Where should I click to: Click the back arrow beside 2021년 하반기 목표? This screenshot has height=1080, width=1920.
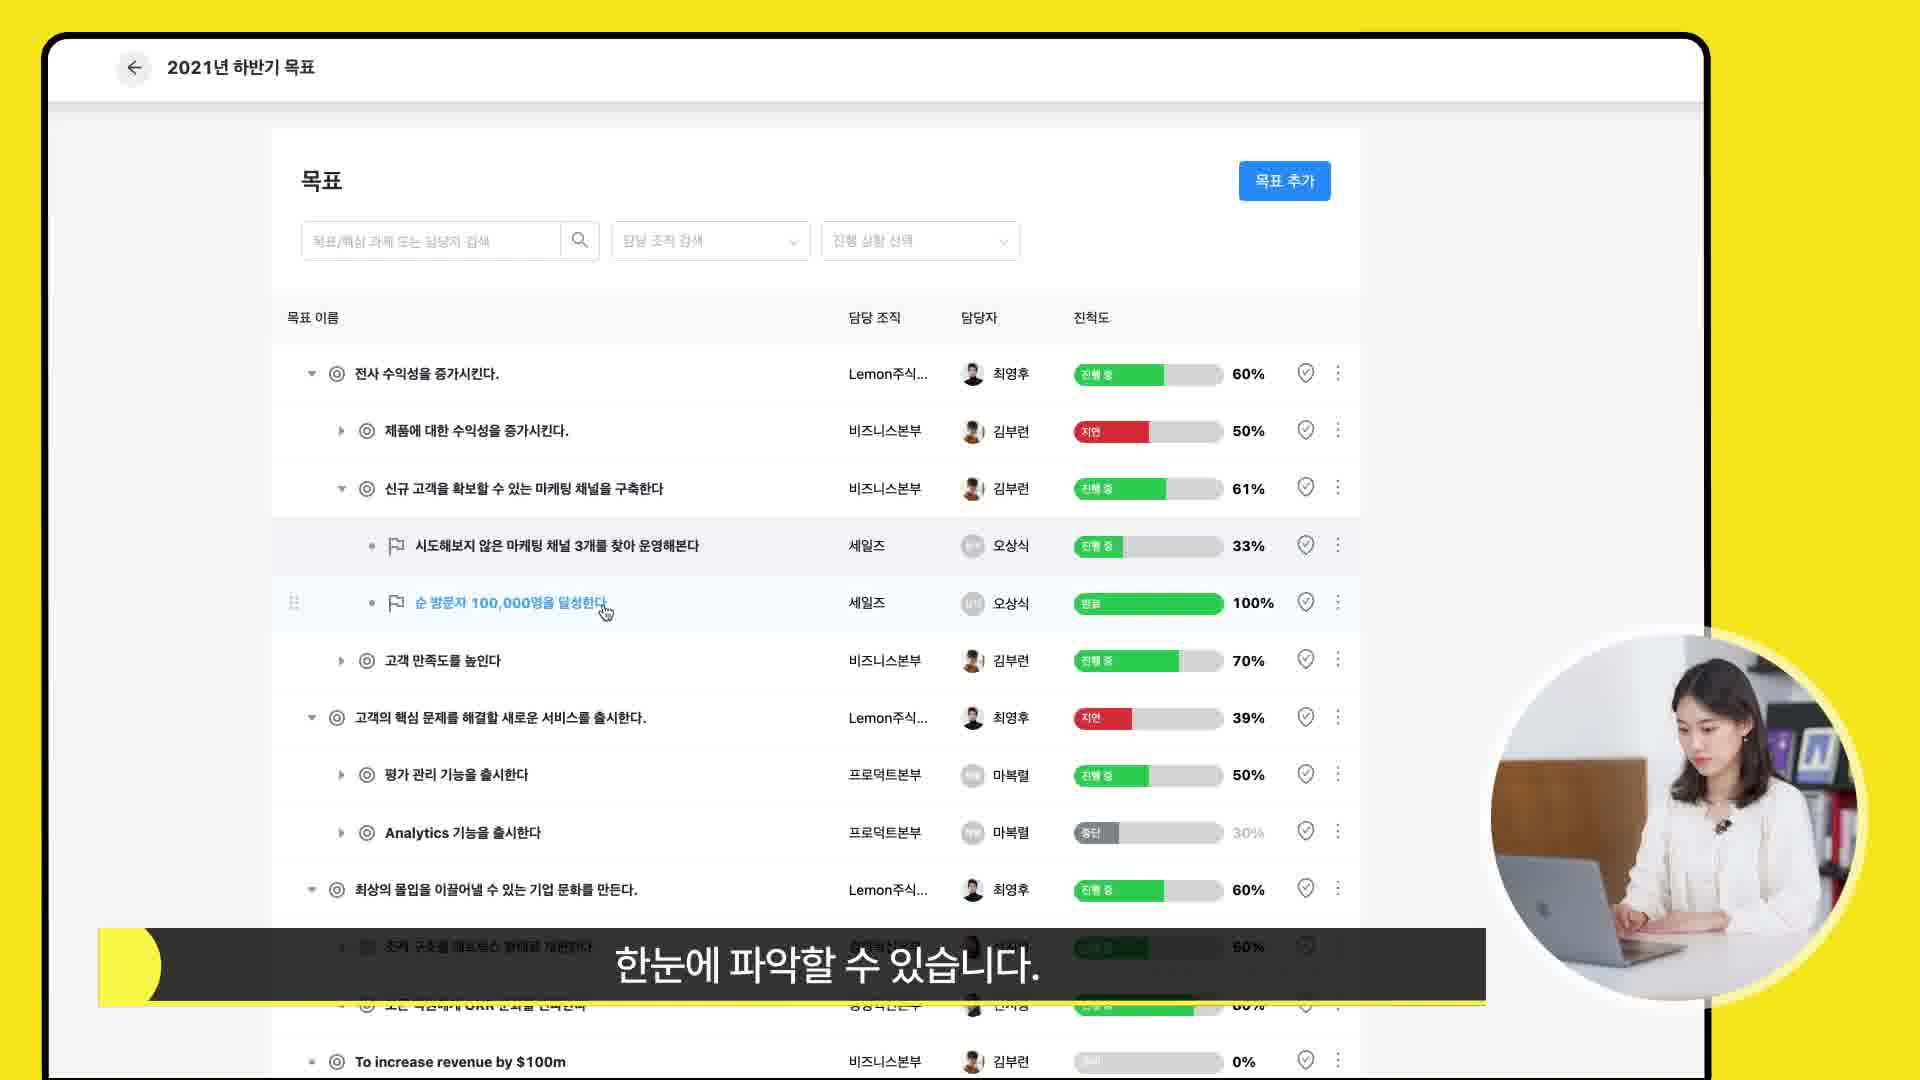click(134, 68)
